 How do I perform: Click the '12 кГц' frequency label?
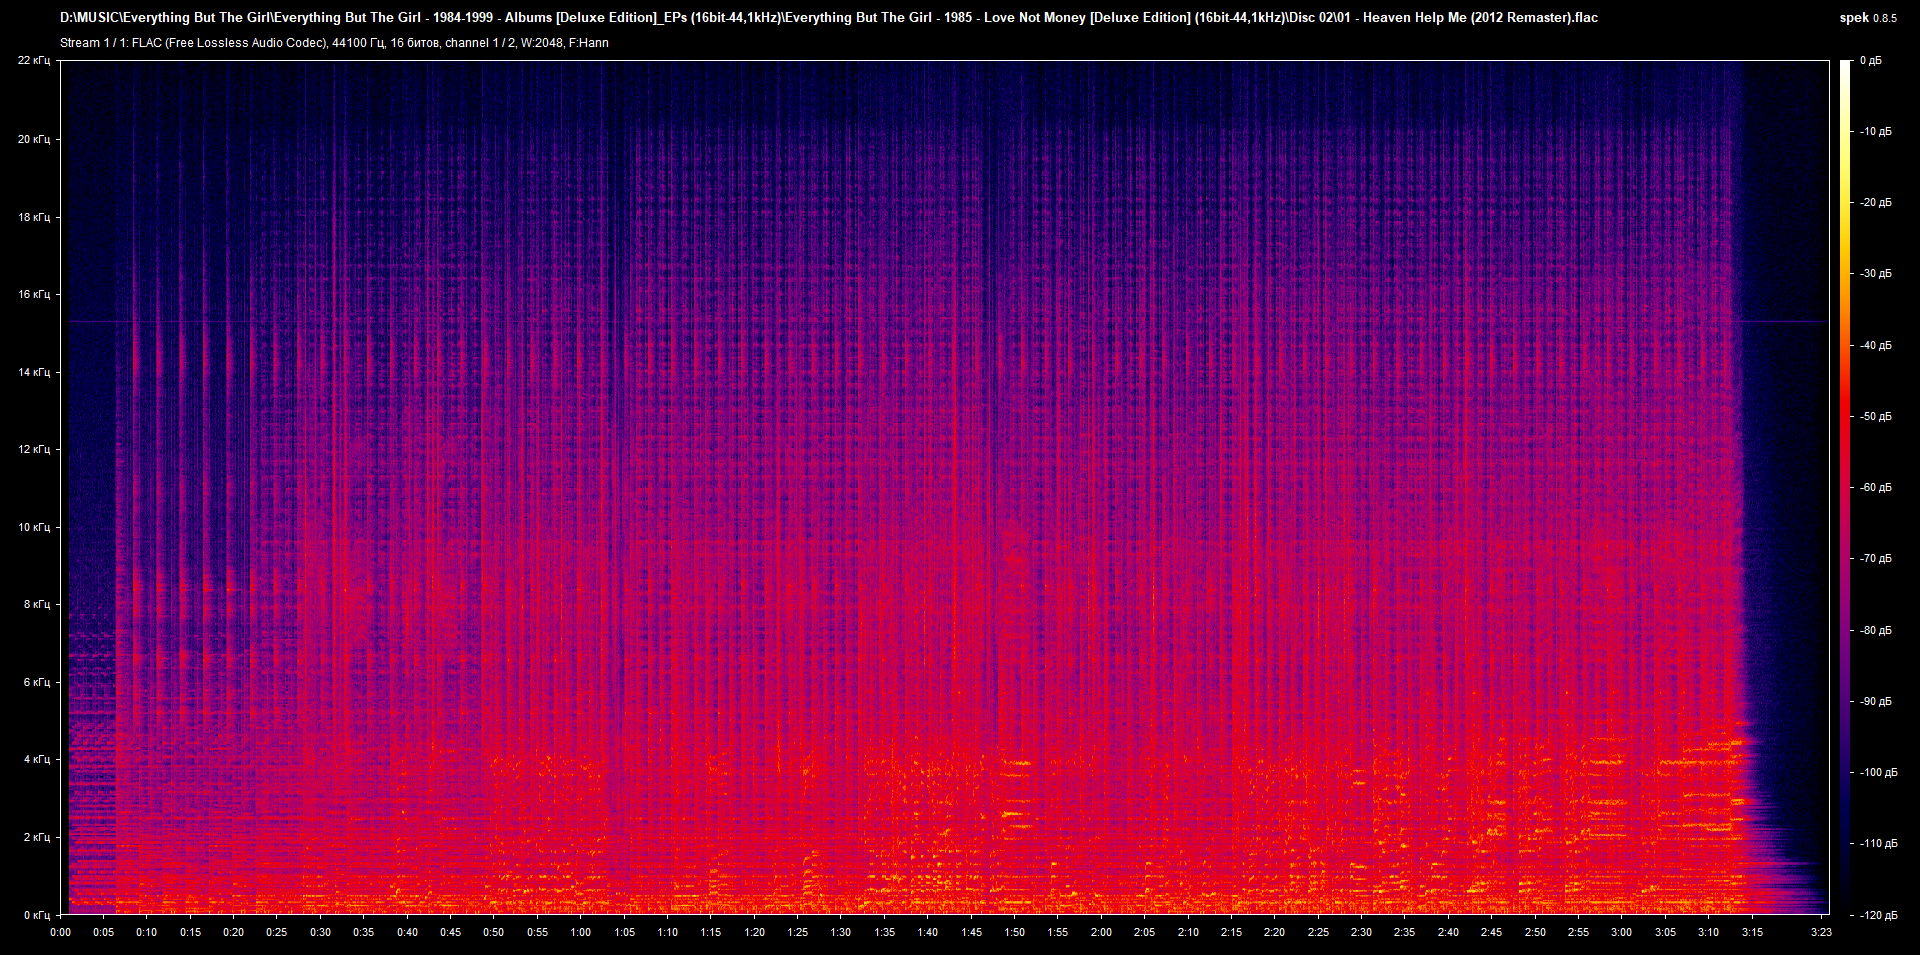33,449
